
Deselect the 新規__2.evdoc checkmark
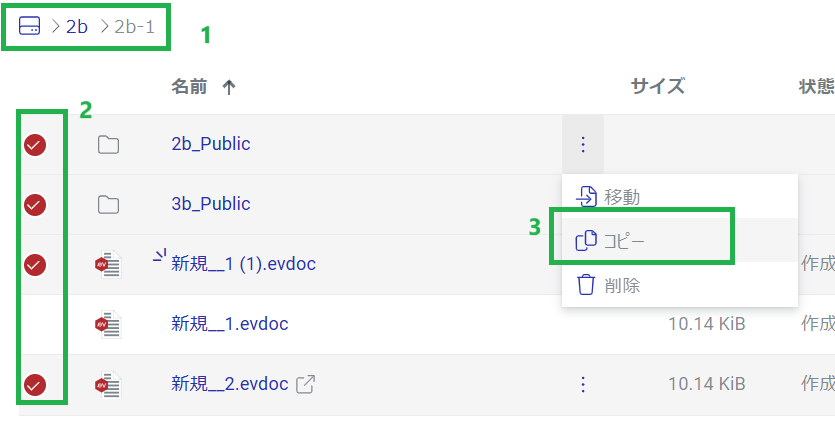coord(35,384)
